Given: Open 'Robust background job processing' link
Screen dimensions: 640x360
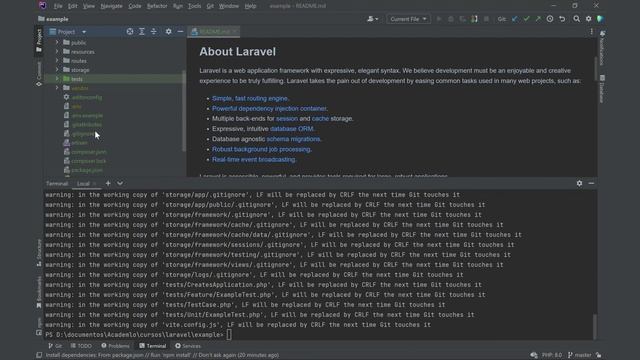Looking at the screenshot, I should 261,149.
